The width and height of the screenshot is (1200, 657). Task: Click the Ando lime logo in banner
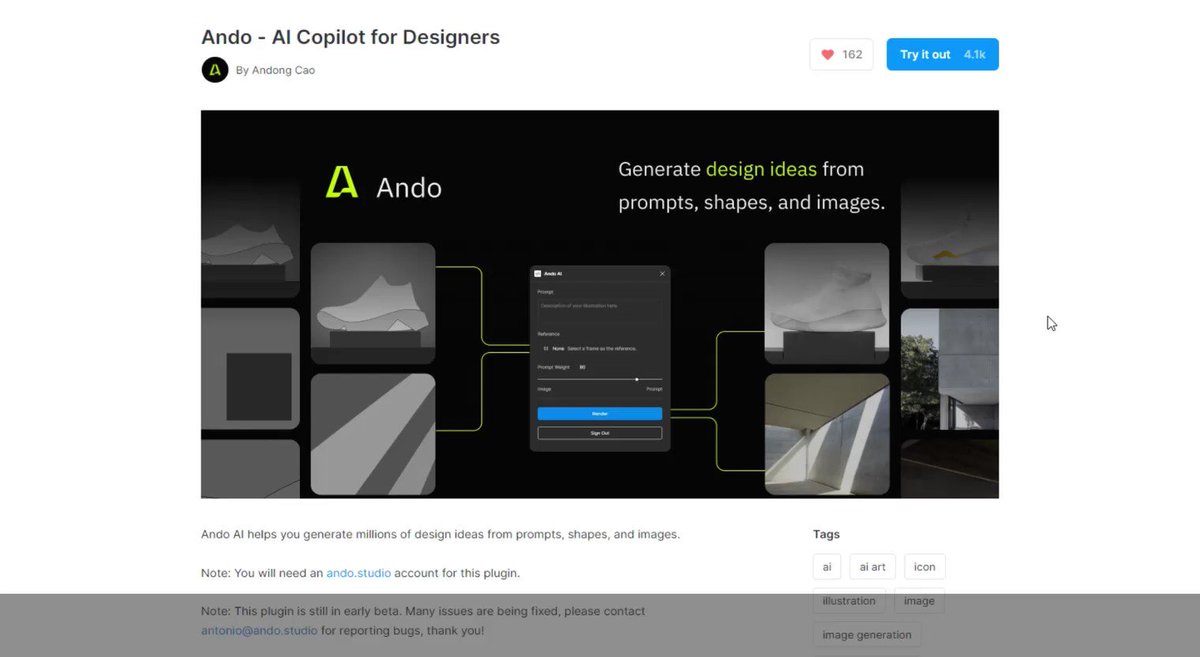pyautogui.click(x=342, y=183)
